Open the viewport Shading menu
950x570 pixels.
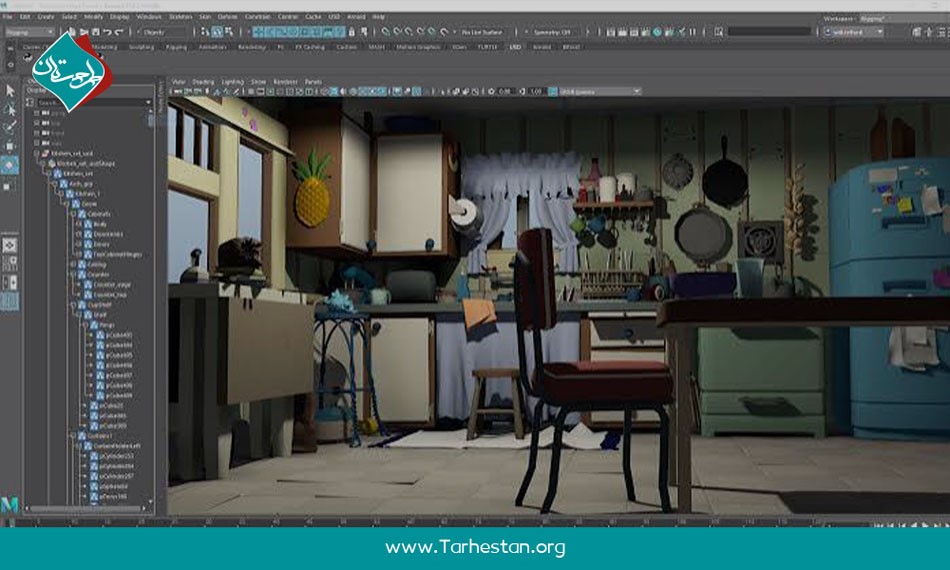click(203, 81)
